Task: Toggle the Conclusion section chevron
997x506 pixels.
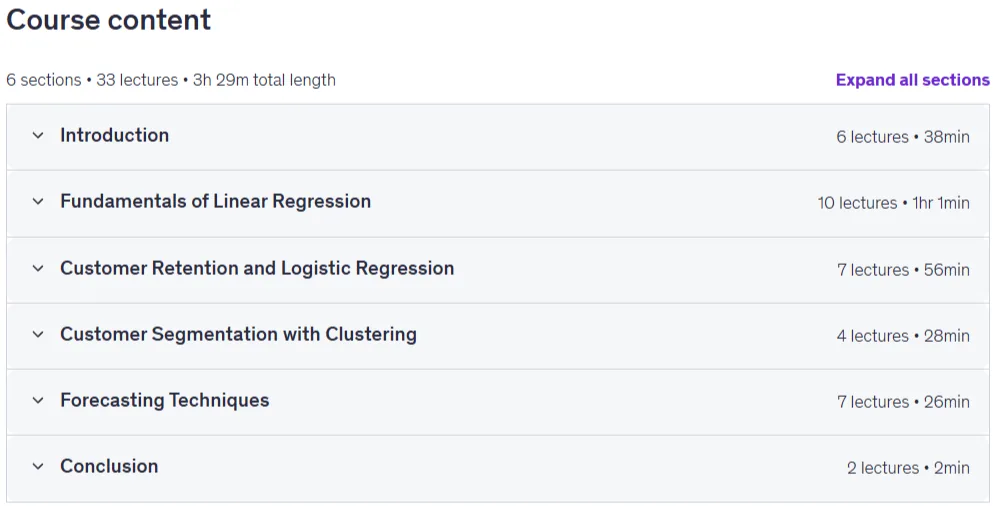Action: click(x=38, y=467)
